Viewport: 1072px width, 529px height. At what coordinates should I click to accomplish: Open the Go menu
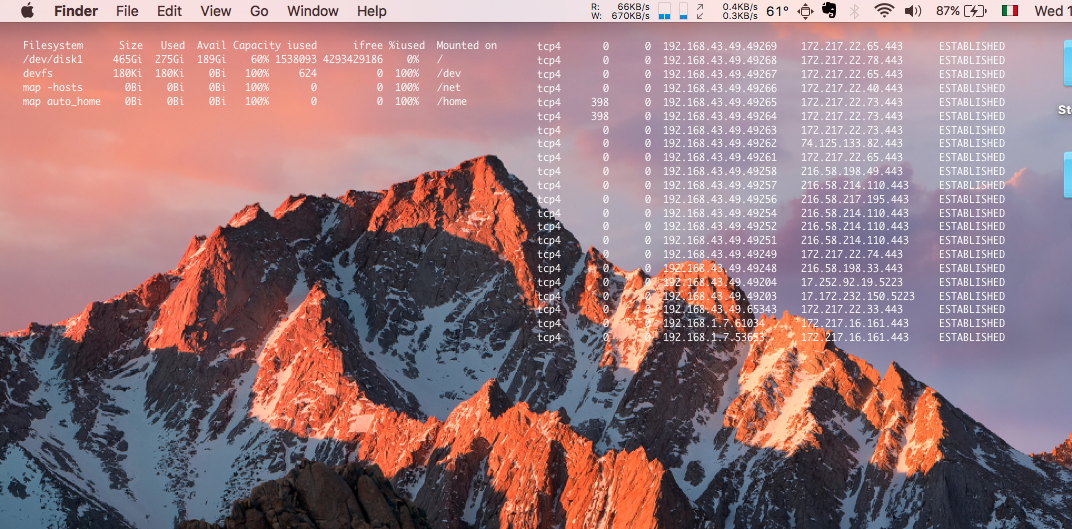tap(259, 11)
